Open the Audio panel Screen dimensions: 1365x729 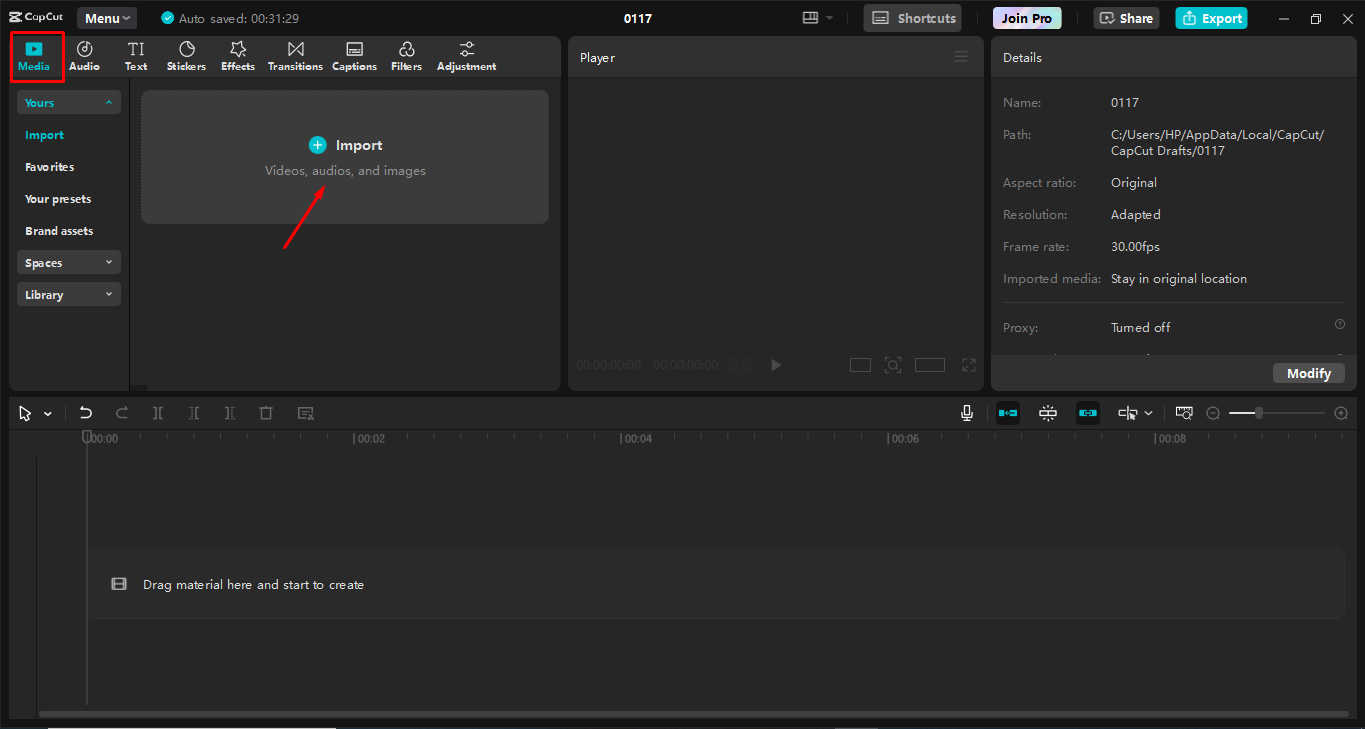tap(84, 55)
